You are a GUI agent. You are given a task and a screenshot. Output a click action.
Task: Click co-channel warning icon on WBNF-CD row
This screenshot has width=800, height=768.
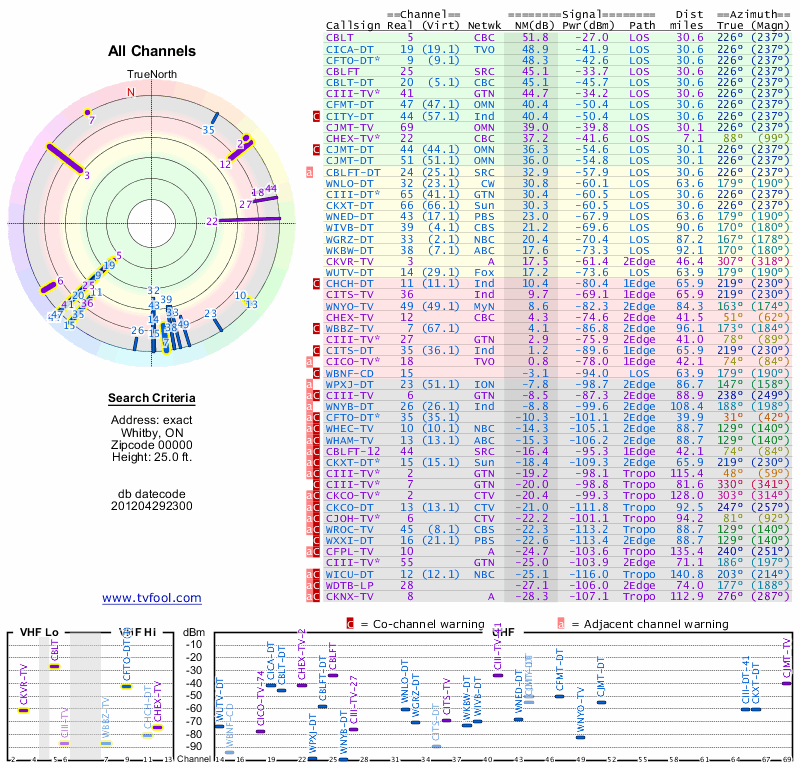point(316,373)
